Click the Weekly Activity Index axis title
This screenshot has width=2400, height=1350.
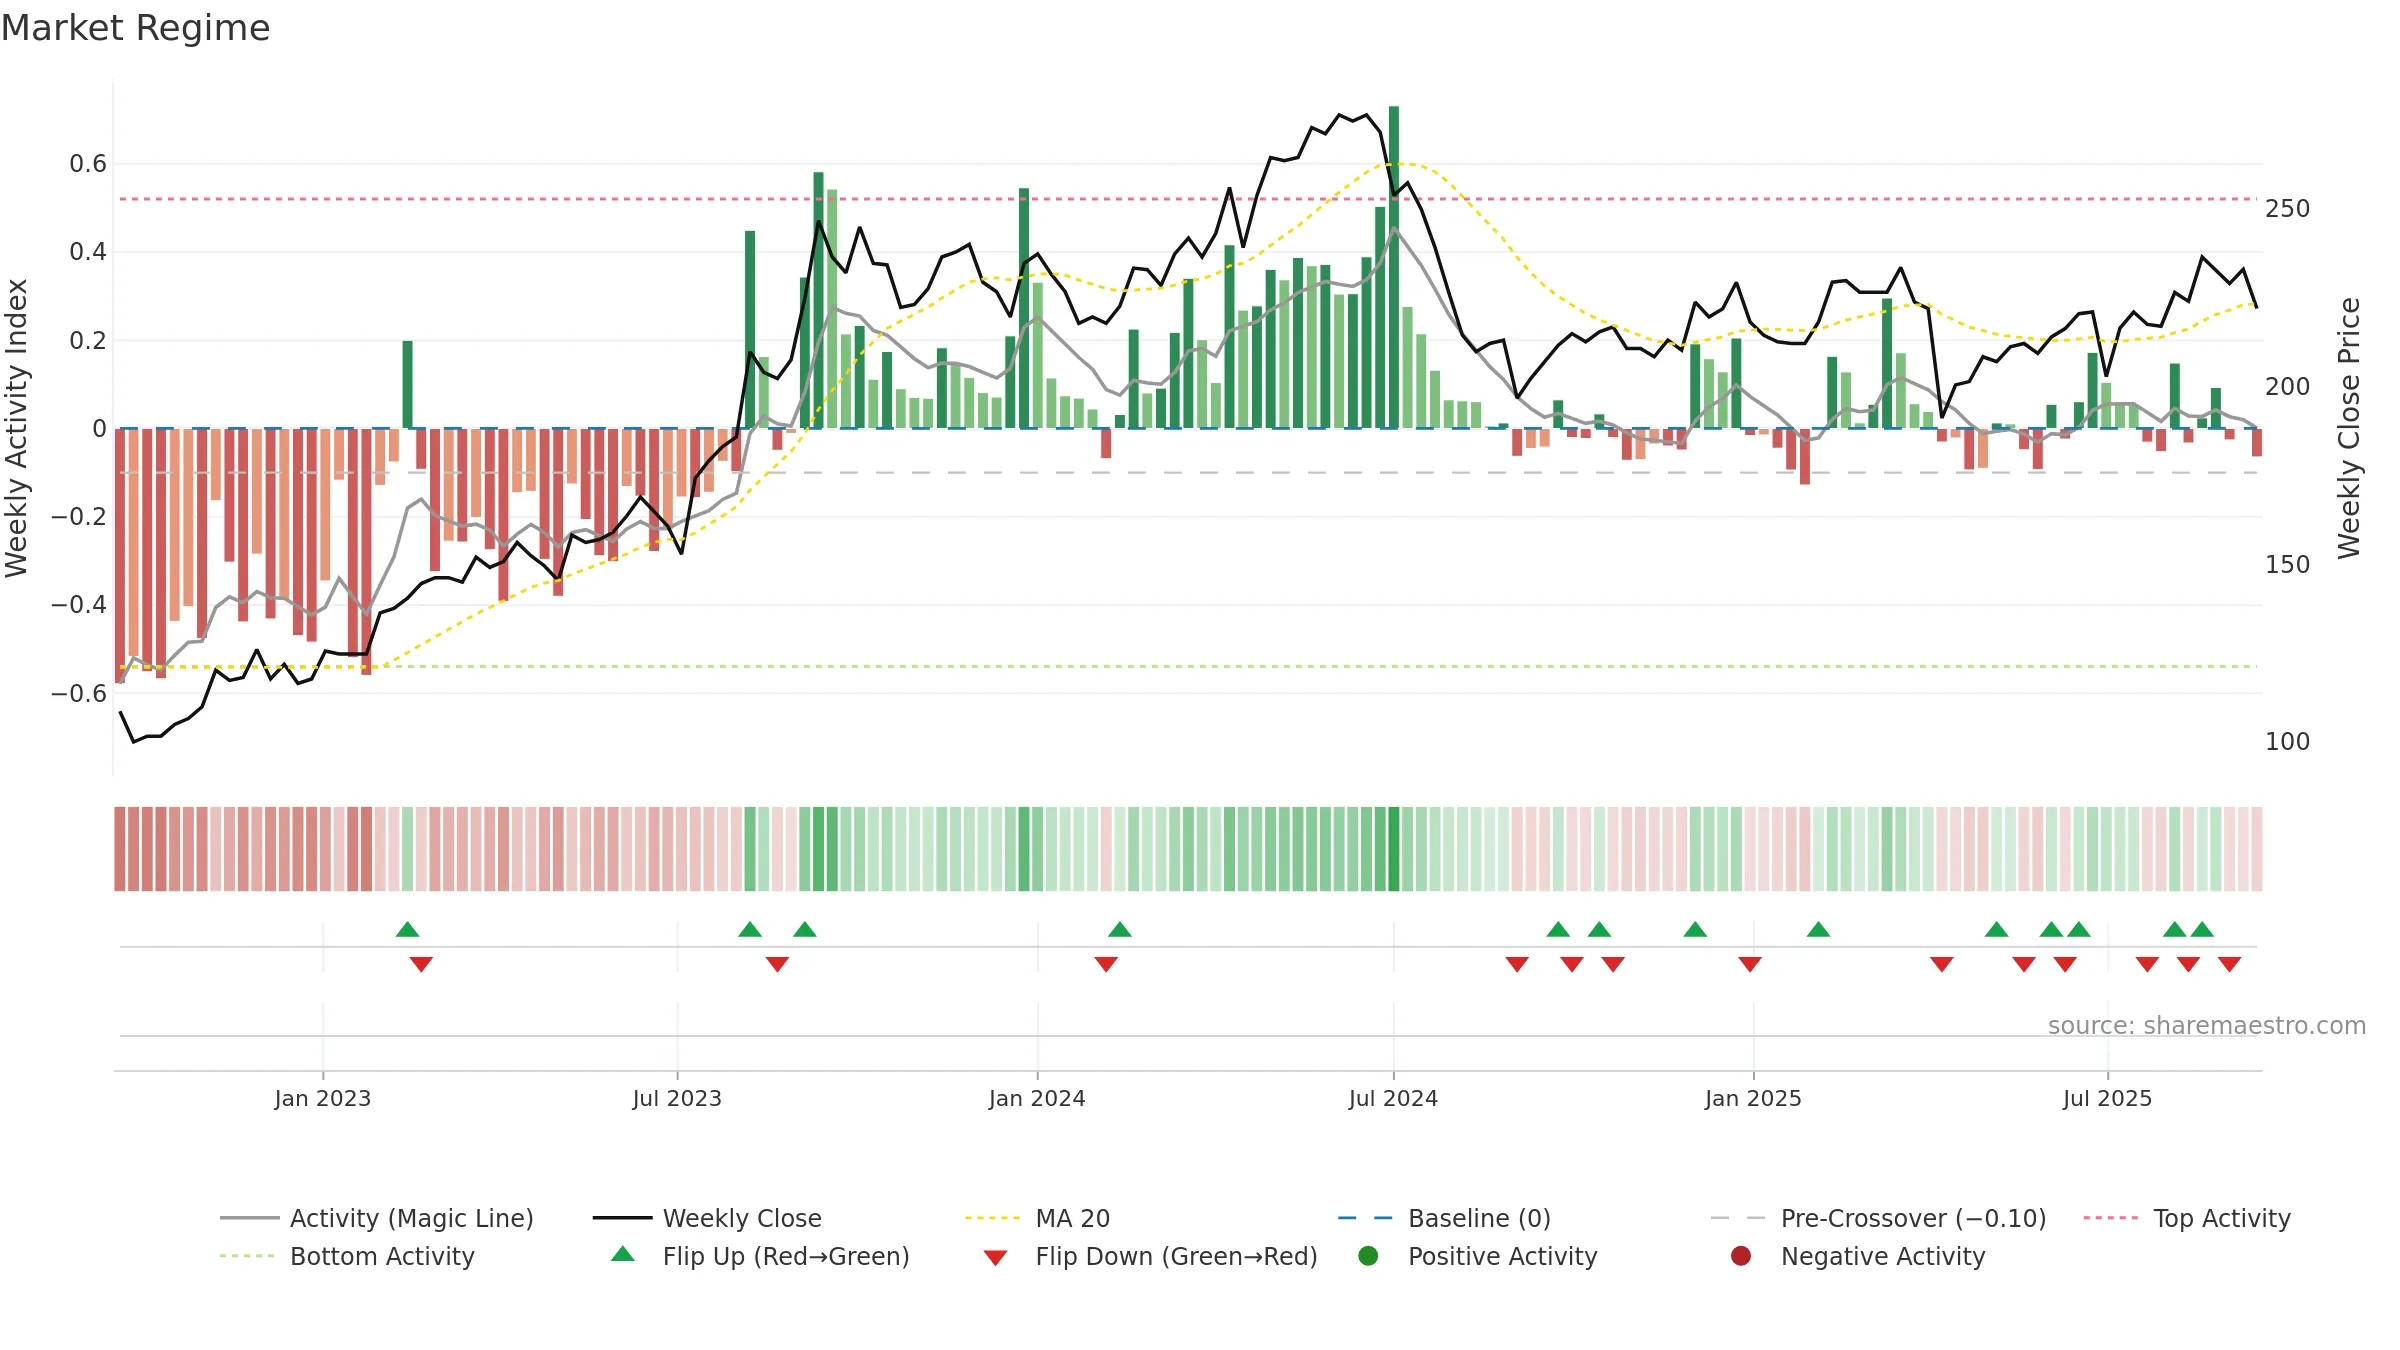point(17,428)
